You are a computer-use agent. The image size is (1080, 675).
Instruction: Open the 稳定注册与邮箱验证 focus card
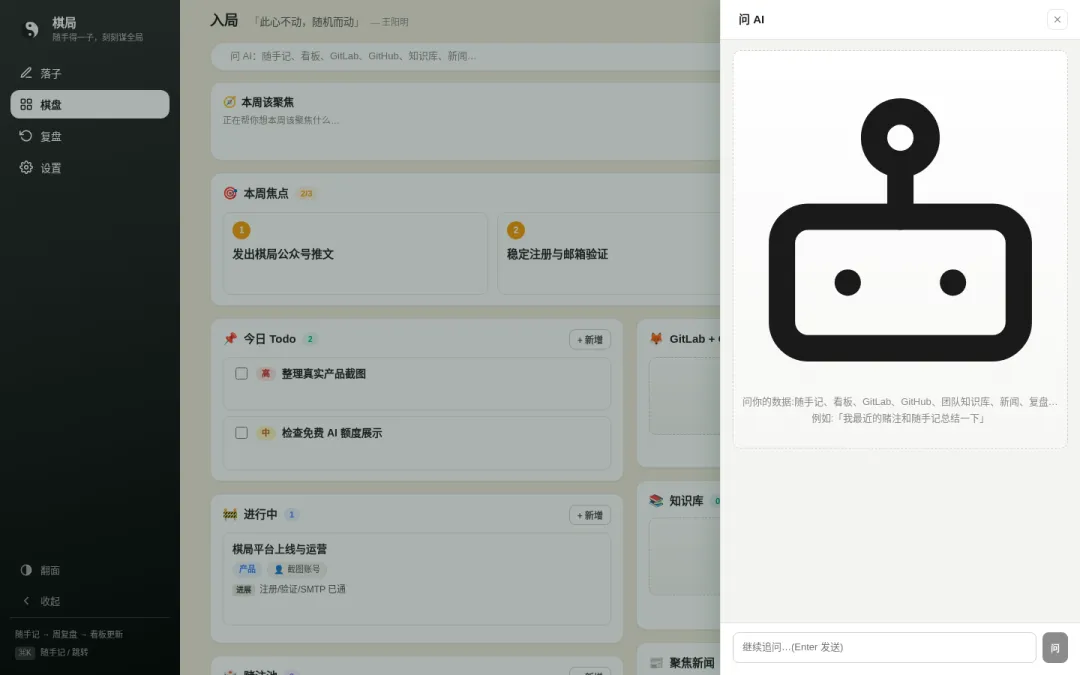609,253
